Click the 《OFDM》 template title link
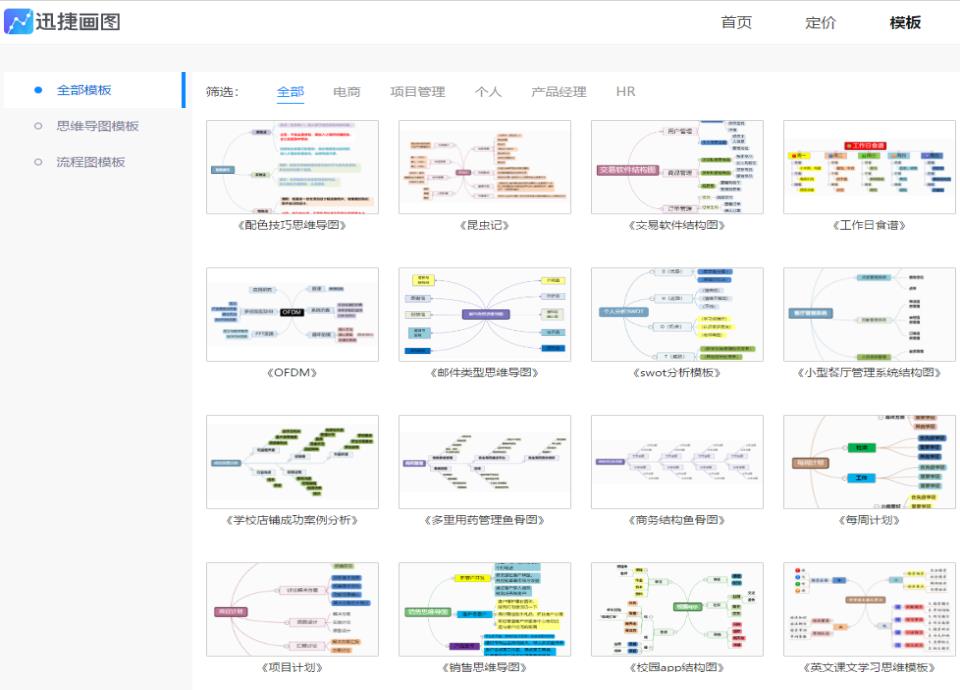Viewport: 960px width, 690px height. pyautogui.click(x=292, y=373)
